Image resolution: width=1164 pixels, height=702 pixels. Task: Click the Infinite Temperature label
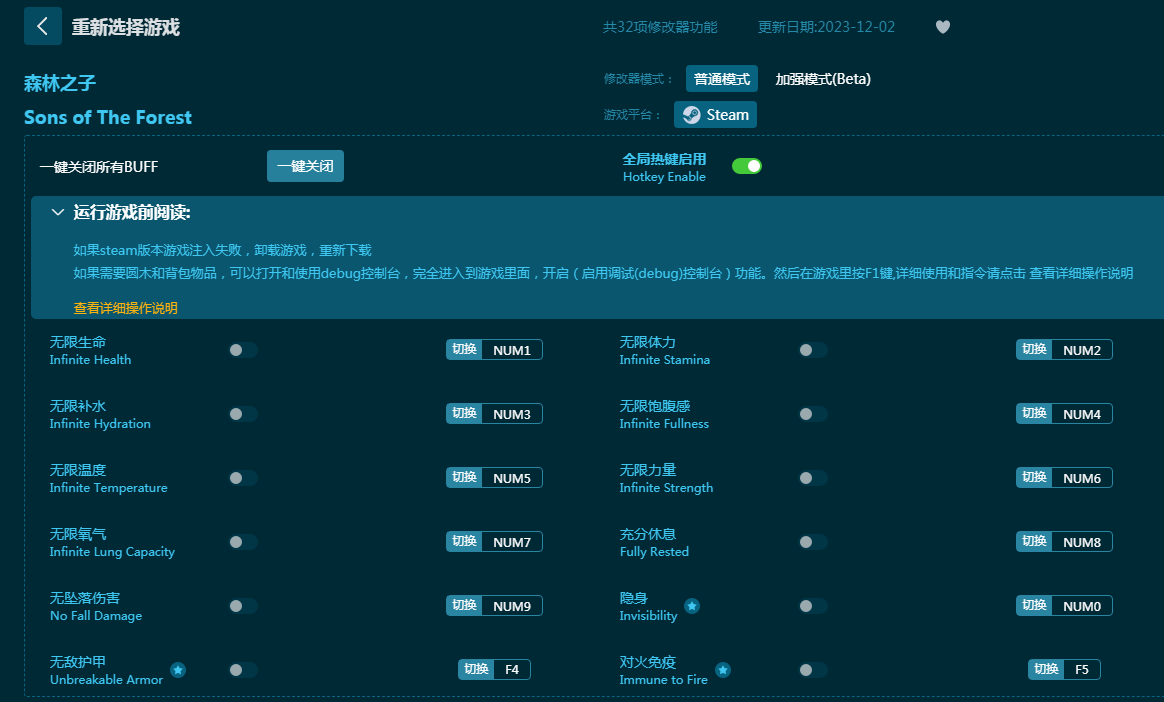(x=108, y=488)
